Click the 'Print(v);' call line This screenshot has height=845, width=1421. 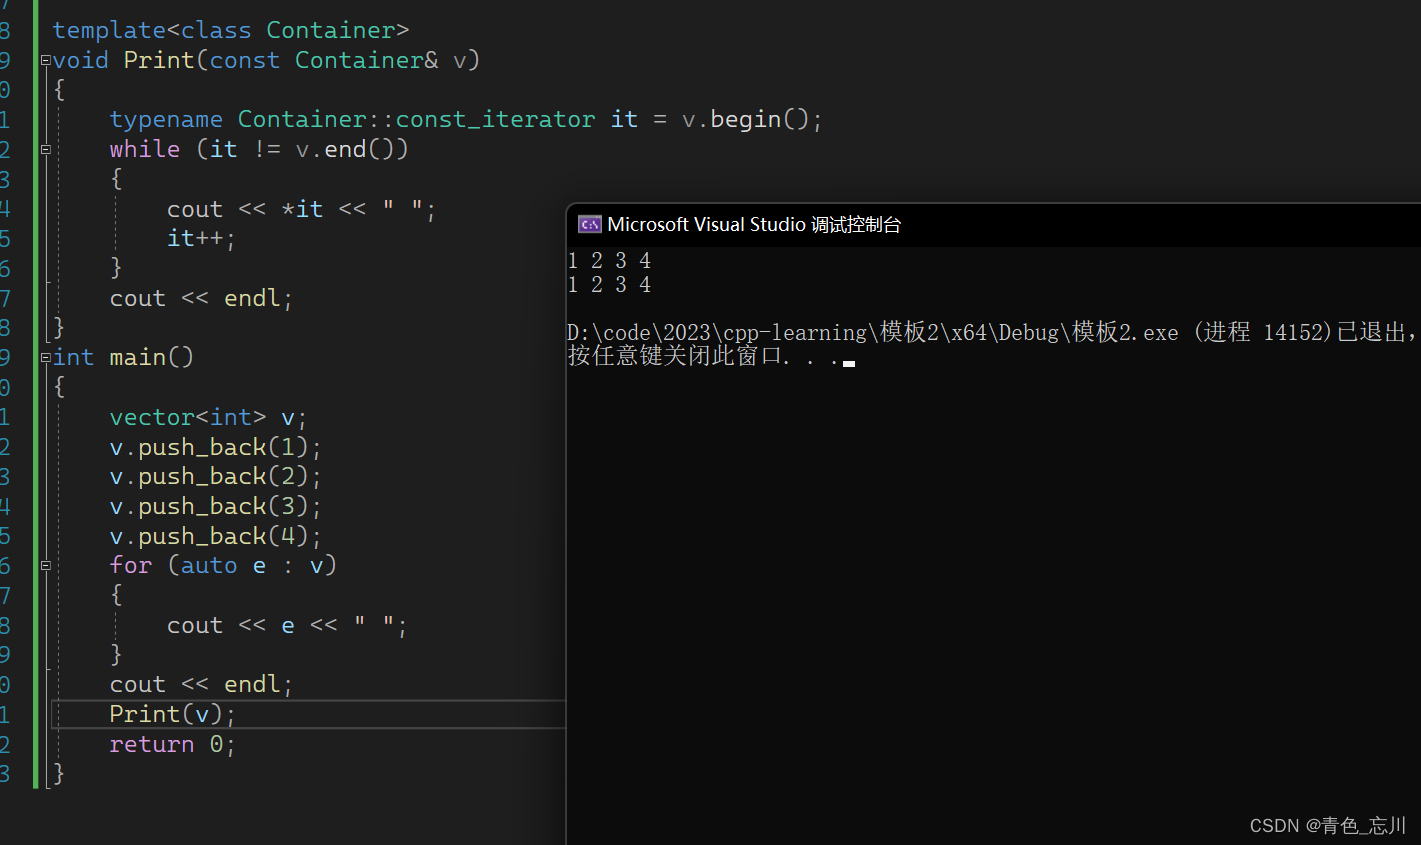pyautogui.click(x=173, y=714)
